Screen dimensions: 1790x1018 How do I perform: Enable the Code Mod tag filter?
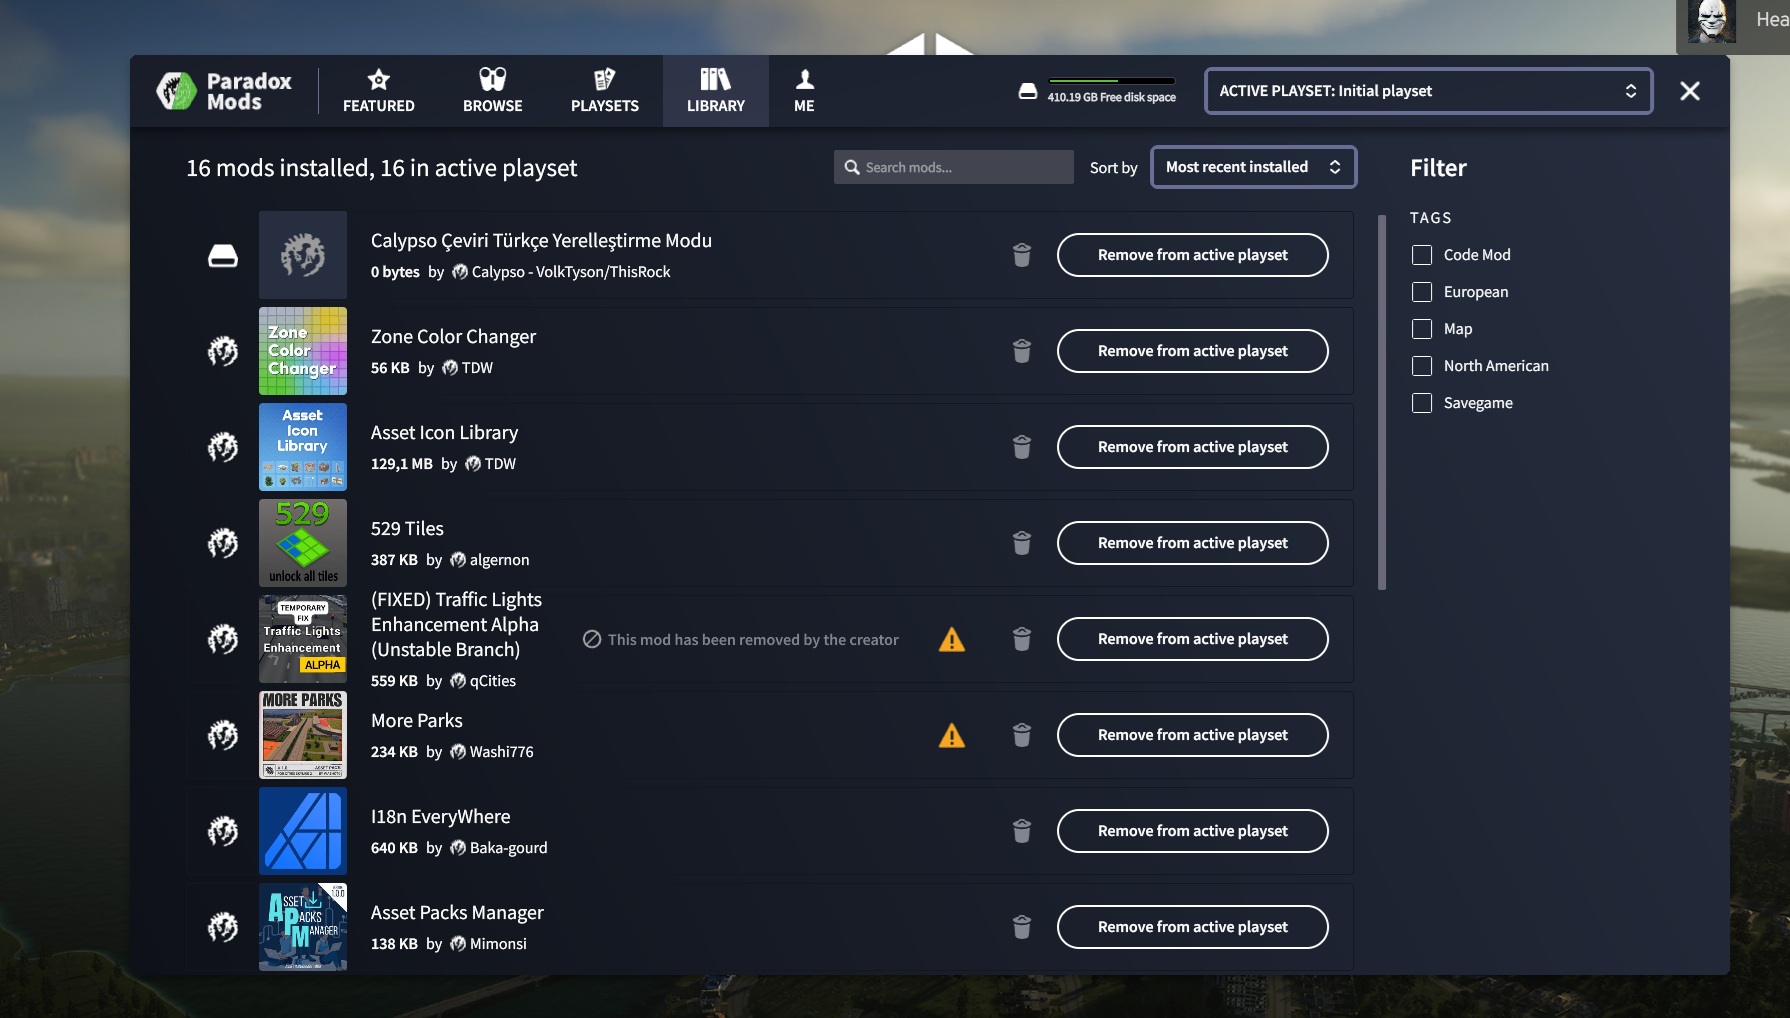1422,255
